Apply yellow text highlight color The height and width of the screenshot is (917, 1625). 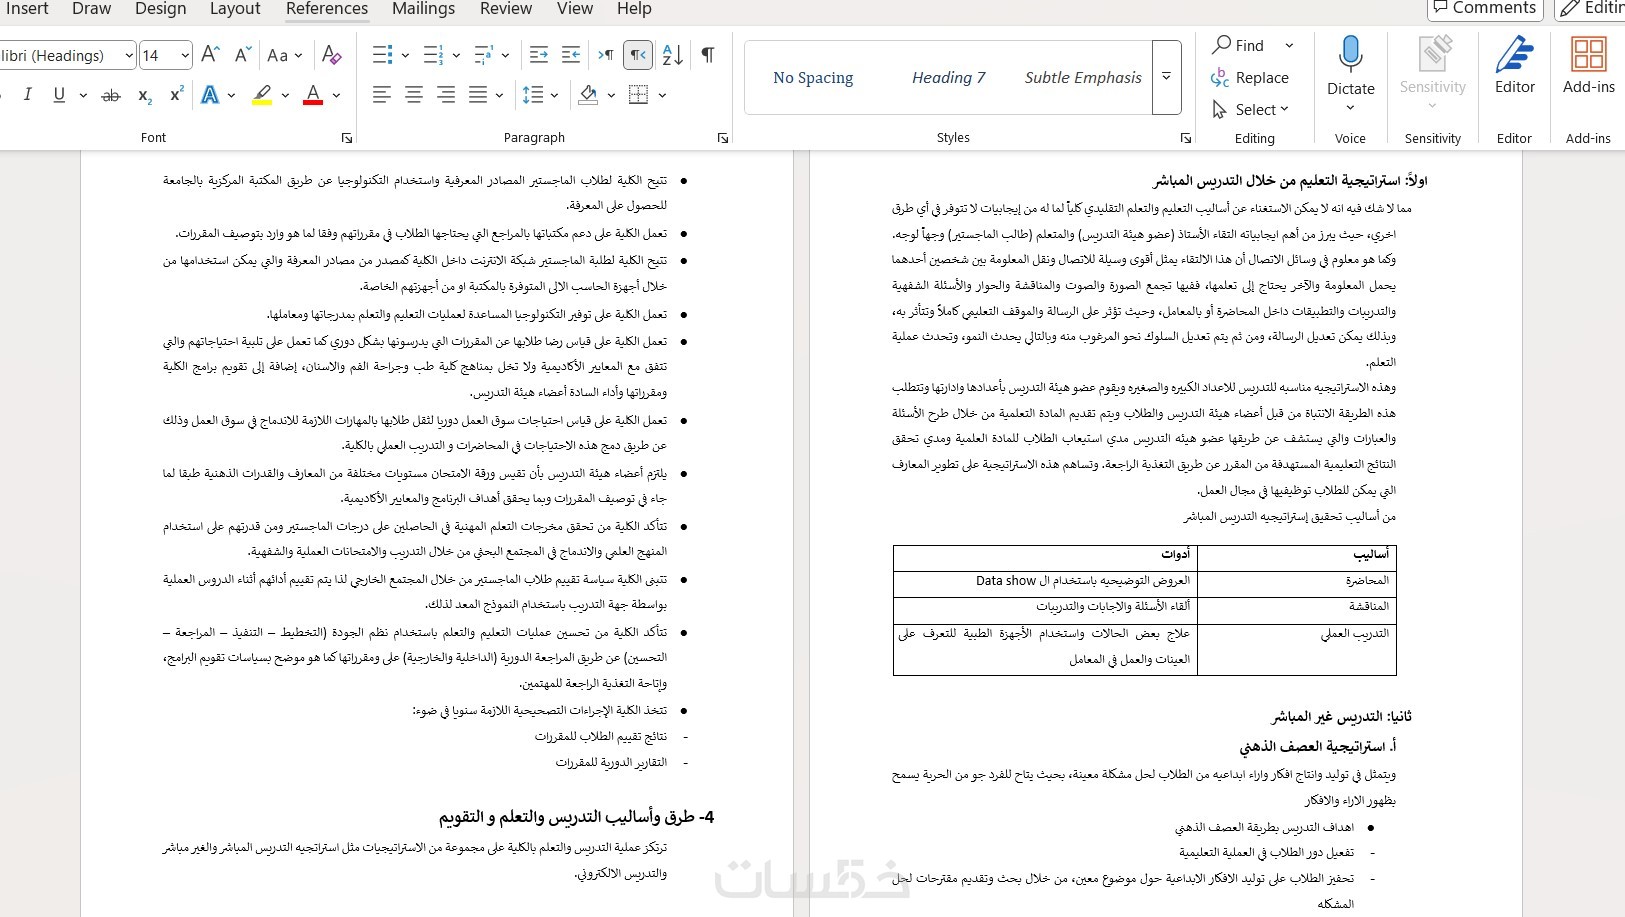[x=262, y=95]
